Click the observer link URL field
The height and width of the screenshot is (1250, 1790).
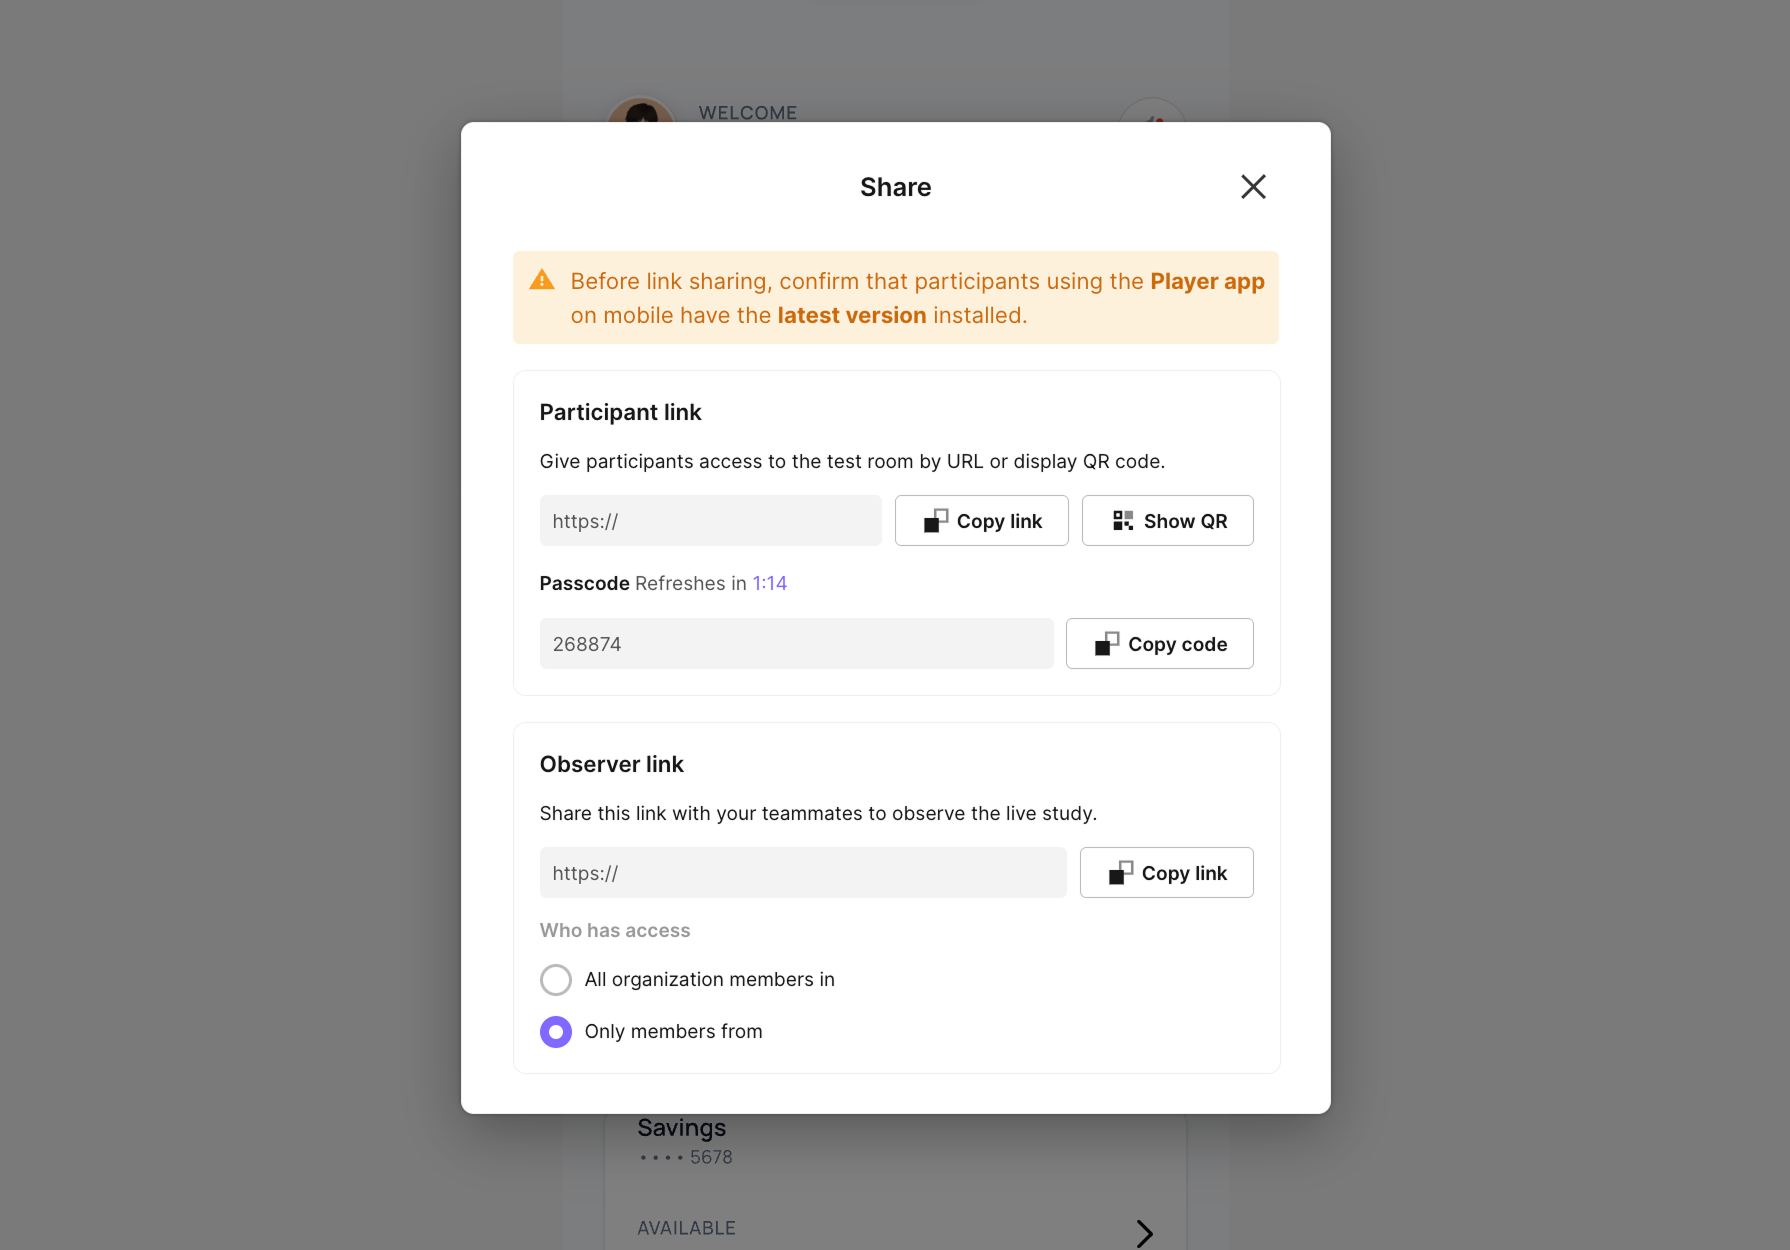(803, 873)
